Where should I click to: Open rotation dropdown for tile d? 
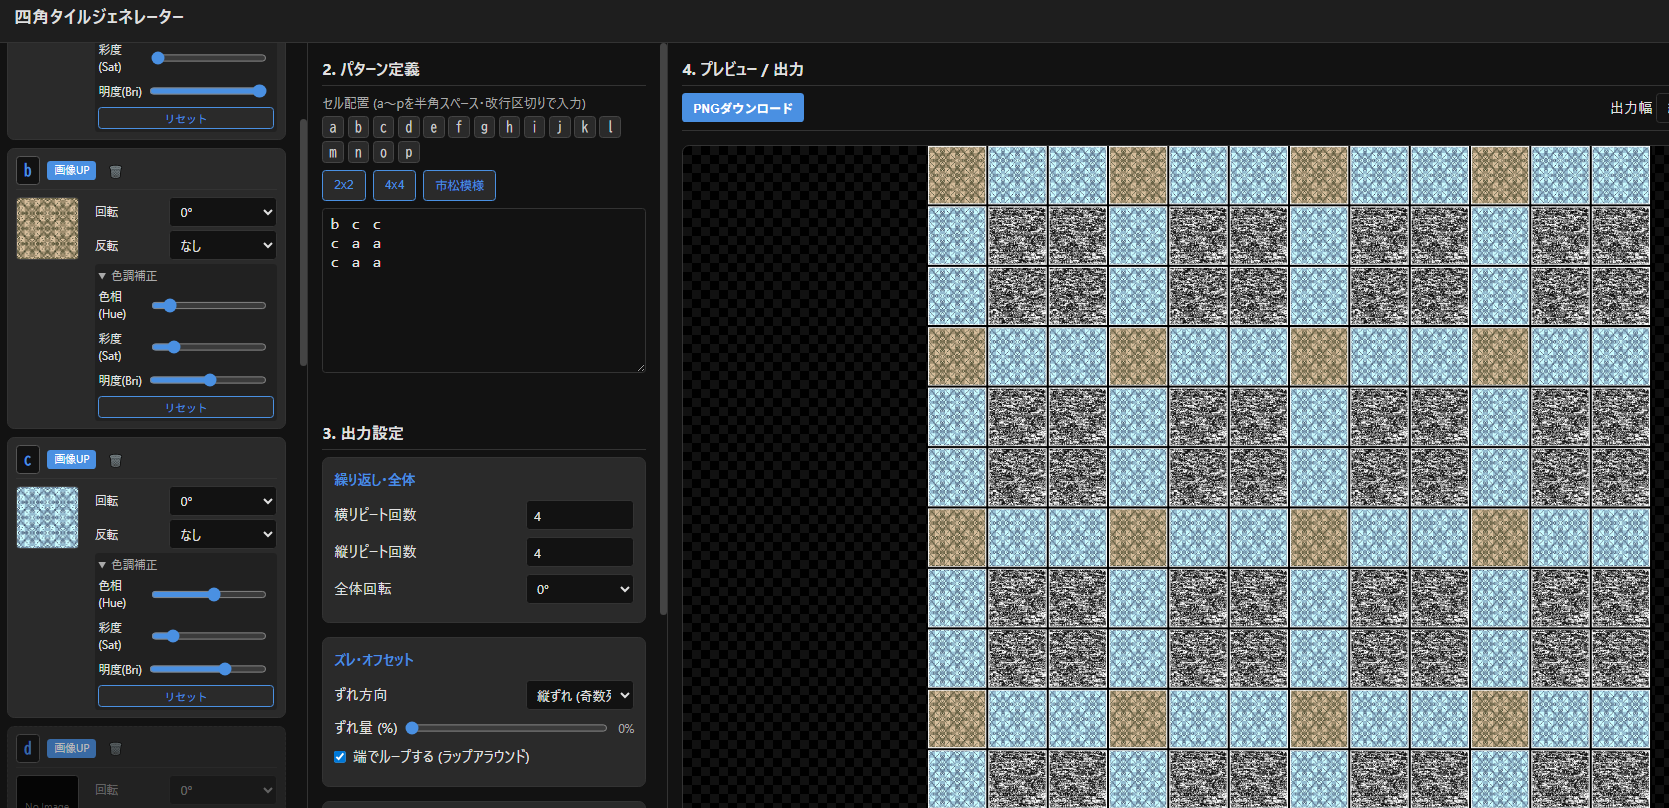(x=222, y=790)
